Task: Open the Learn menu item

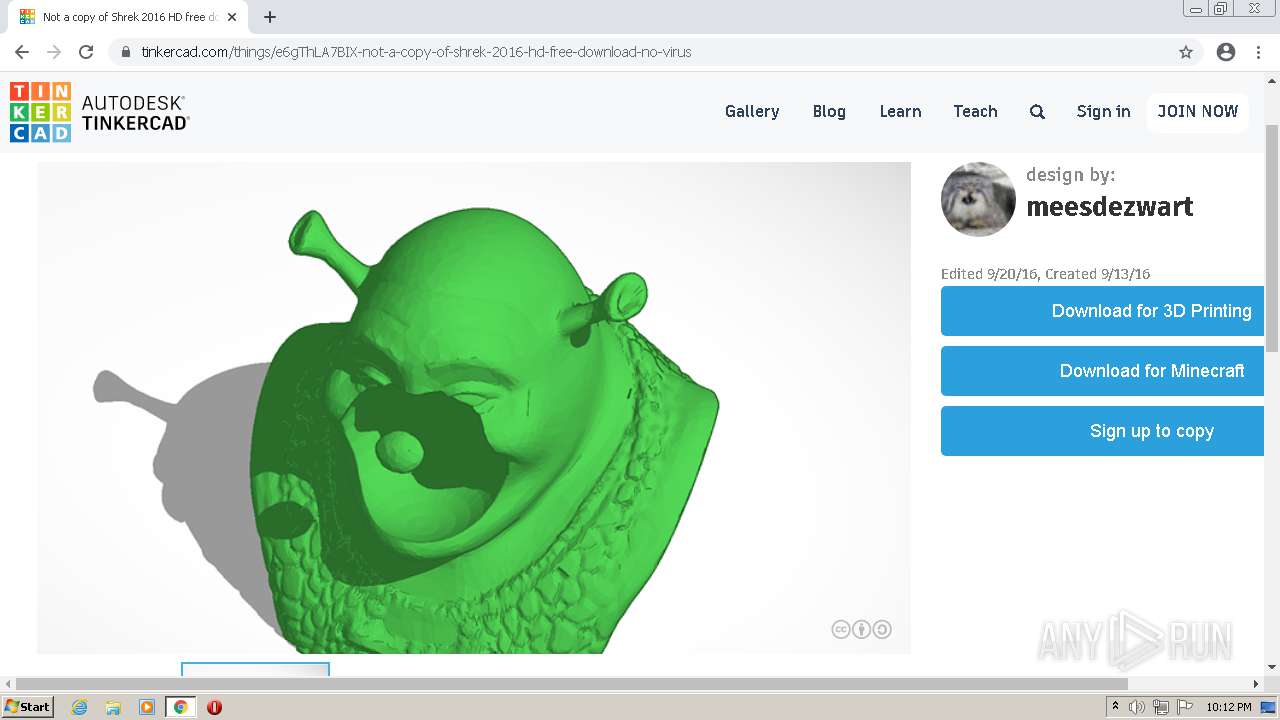Action: [900, 112]
